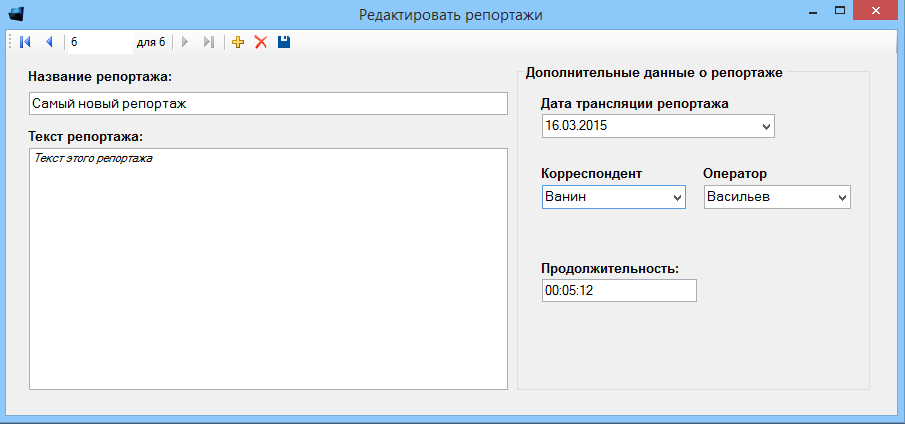This screenshot has height=424, width=905.
Task: Focus the Название репортажа text field
Action: (268, 104)
